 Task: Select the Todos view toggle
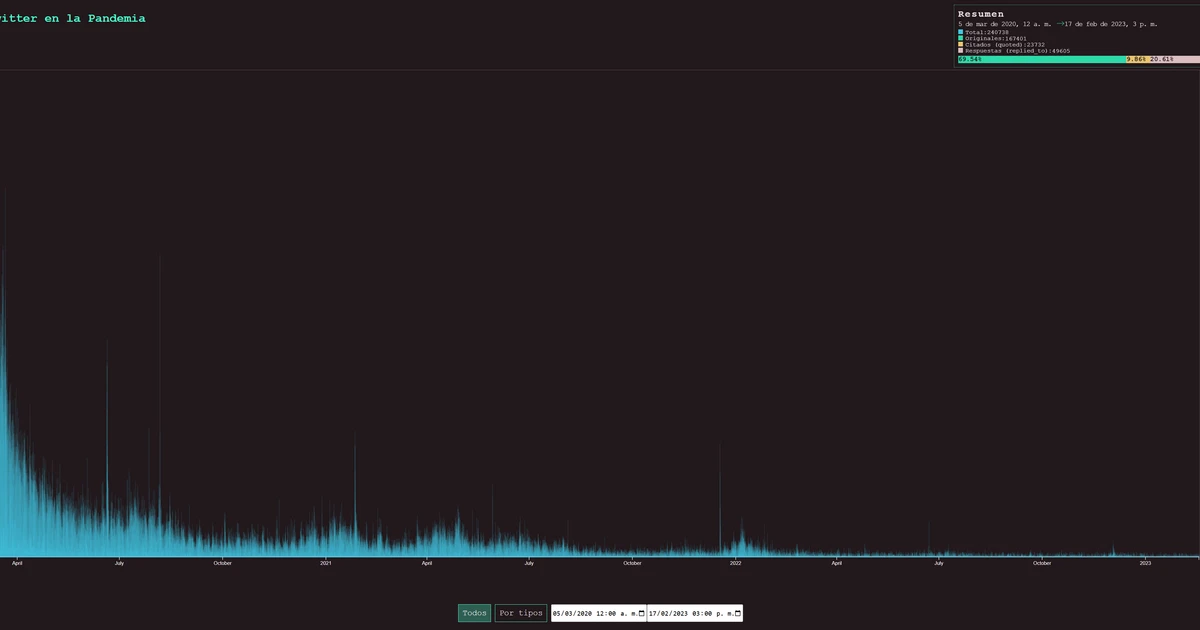click(475, 613)
